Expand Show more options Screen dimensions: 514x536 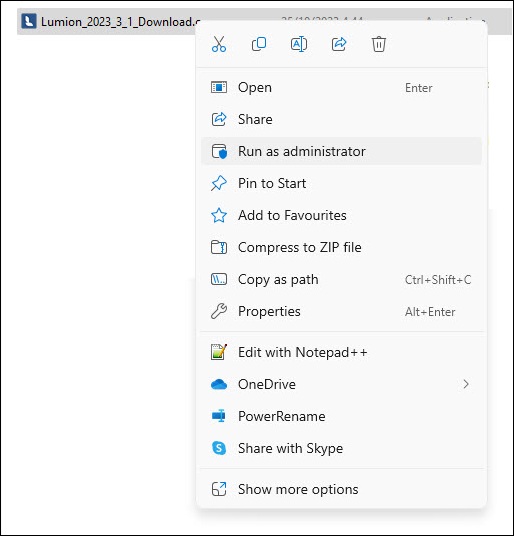click(341, 489)
